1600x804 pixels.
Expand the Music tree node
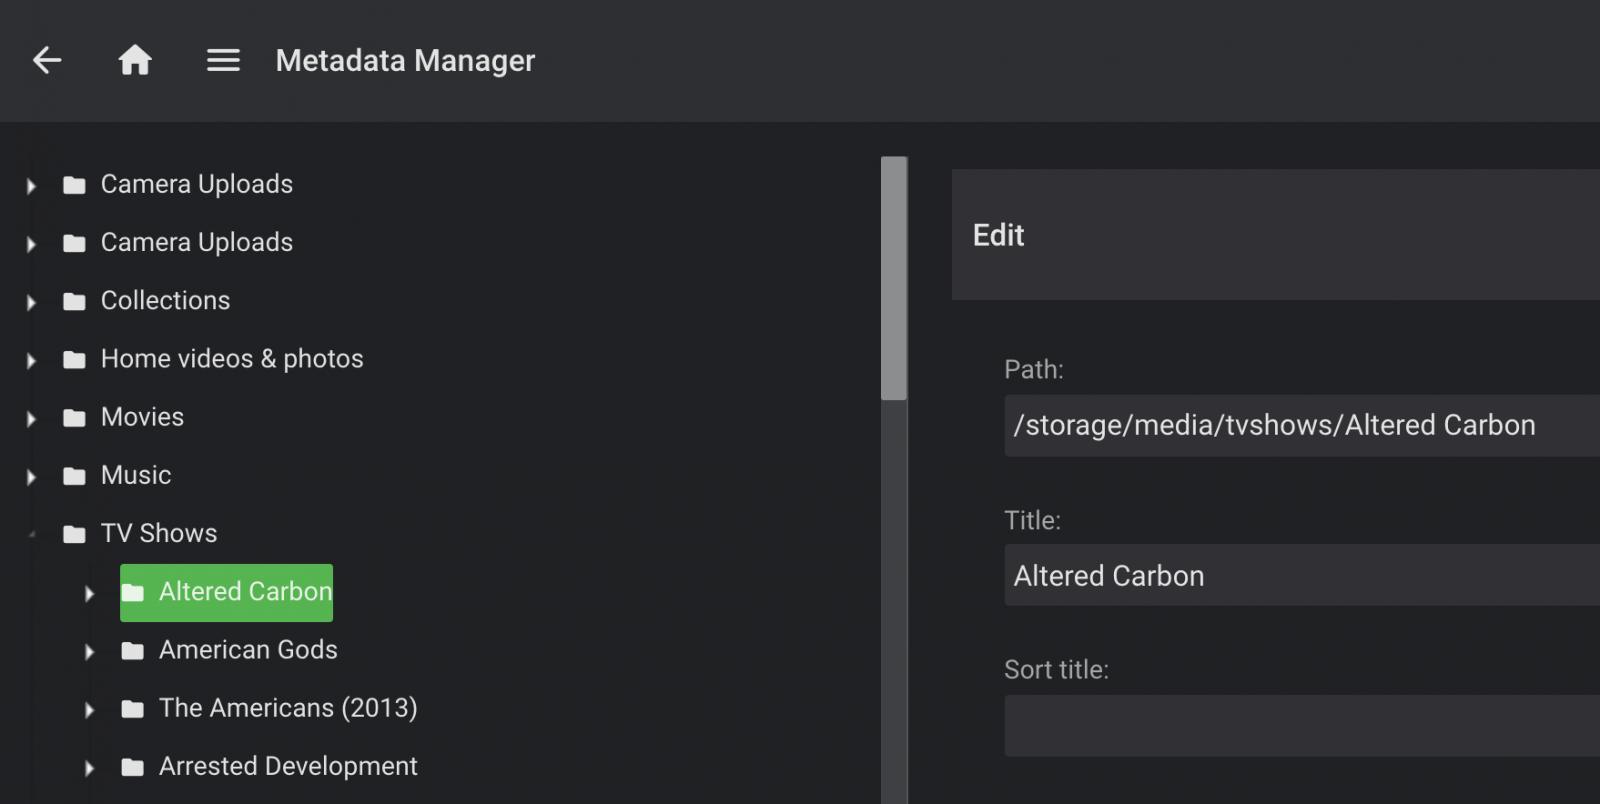(31, 477)
